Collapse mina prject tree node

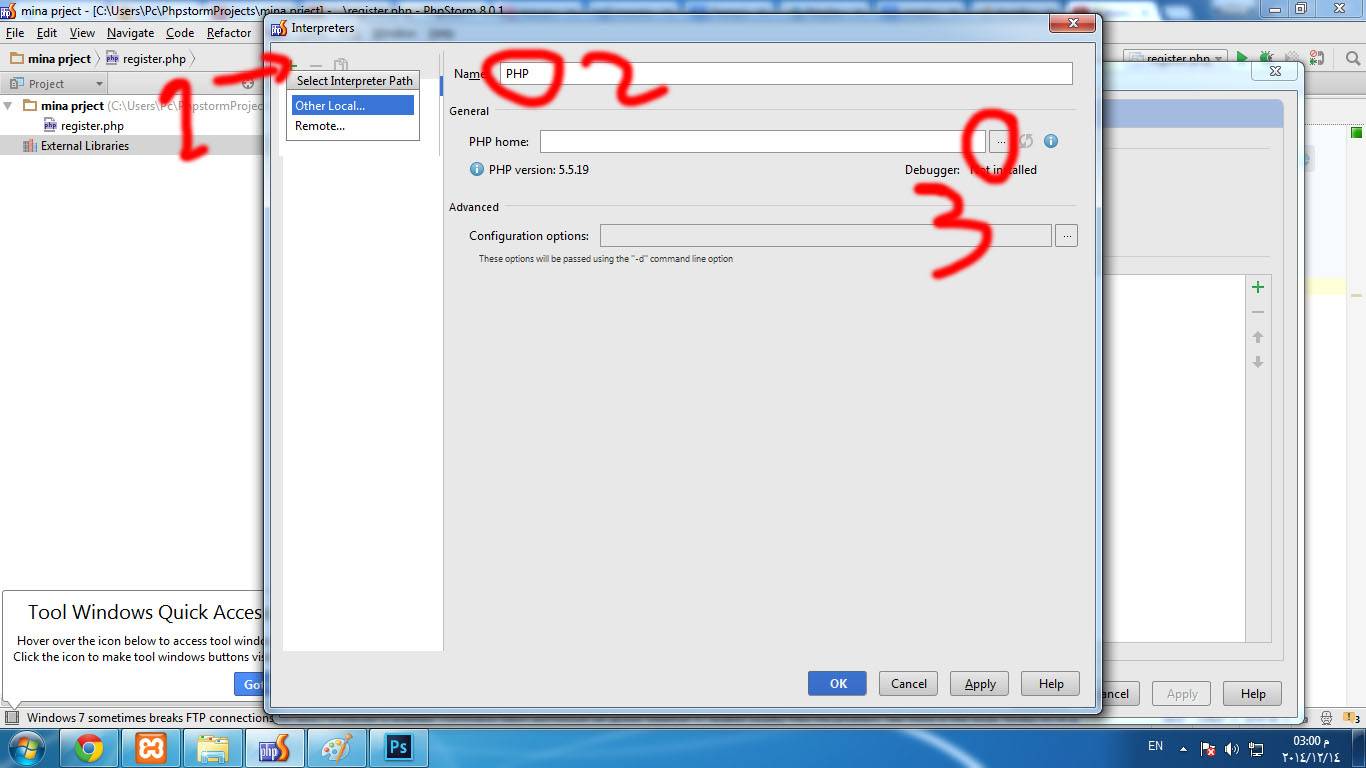pos(9,105)
